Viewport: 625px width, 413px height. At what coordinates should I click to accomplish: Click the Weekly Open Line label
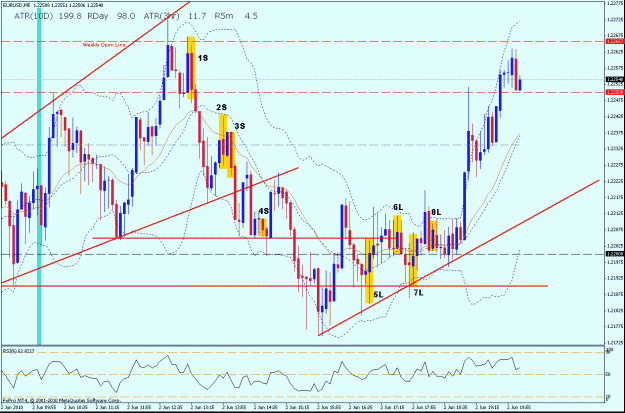point(104,45)
